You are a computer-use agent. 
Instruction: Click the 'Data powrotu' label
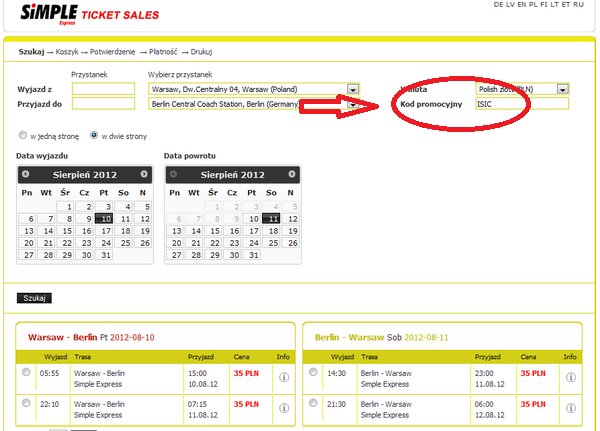[x=190, y=156]
